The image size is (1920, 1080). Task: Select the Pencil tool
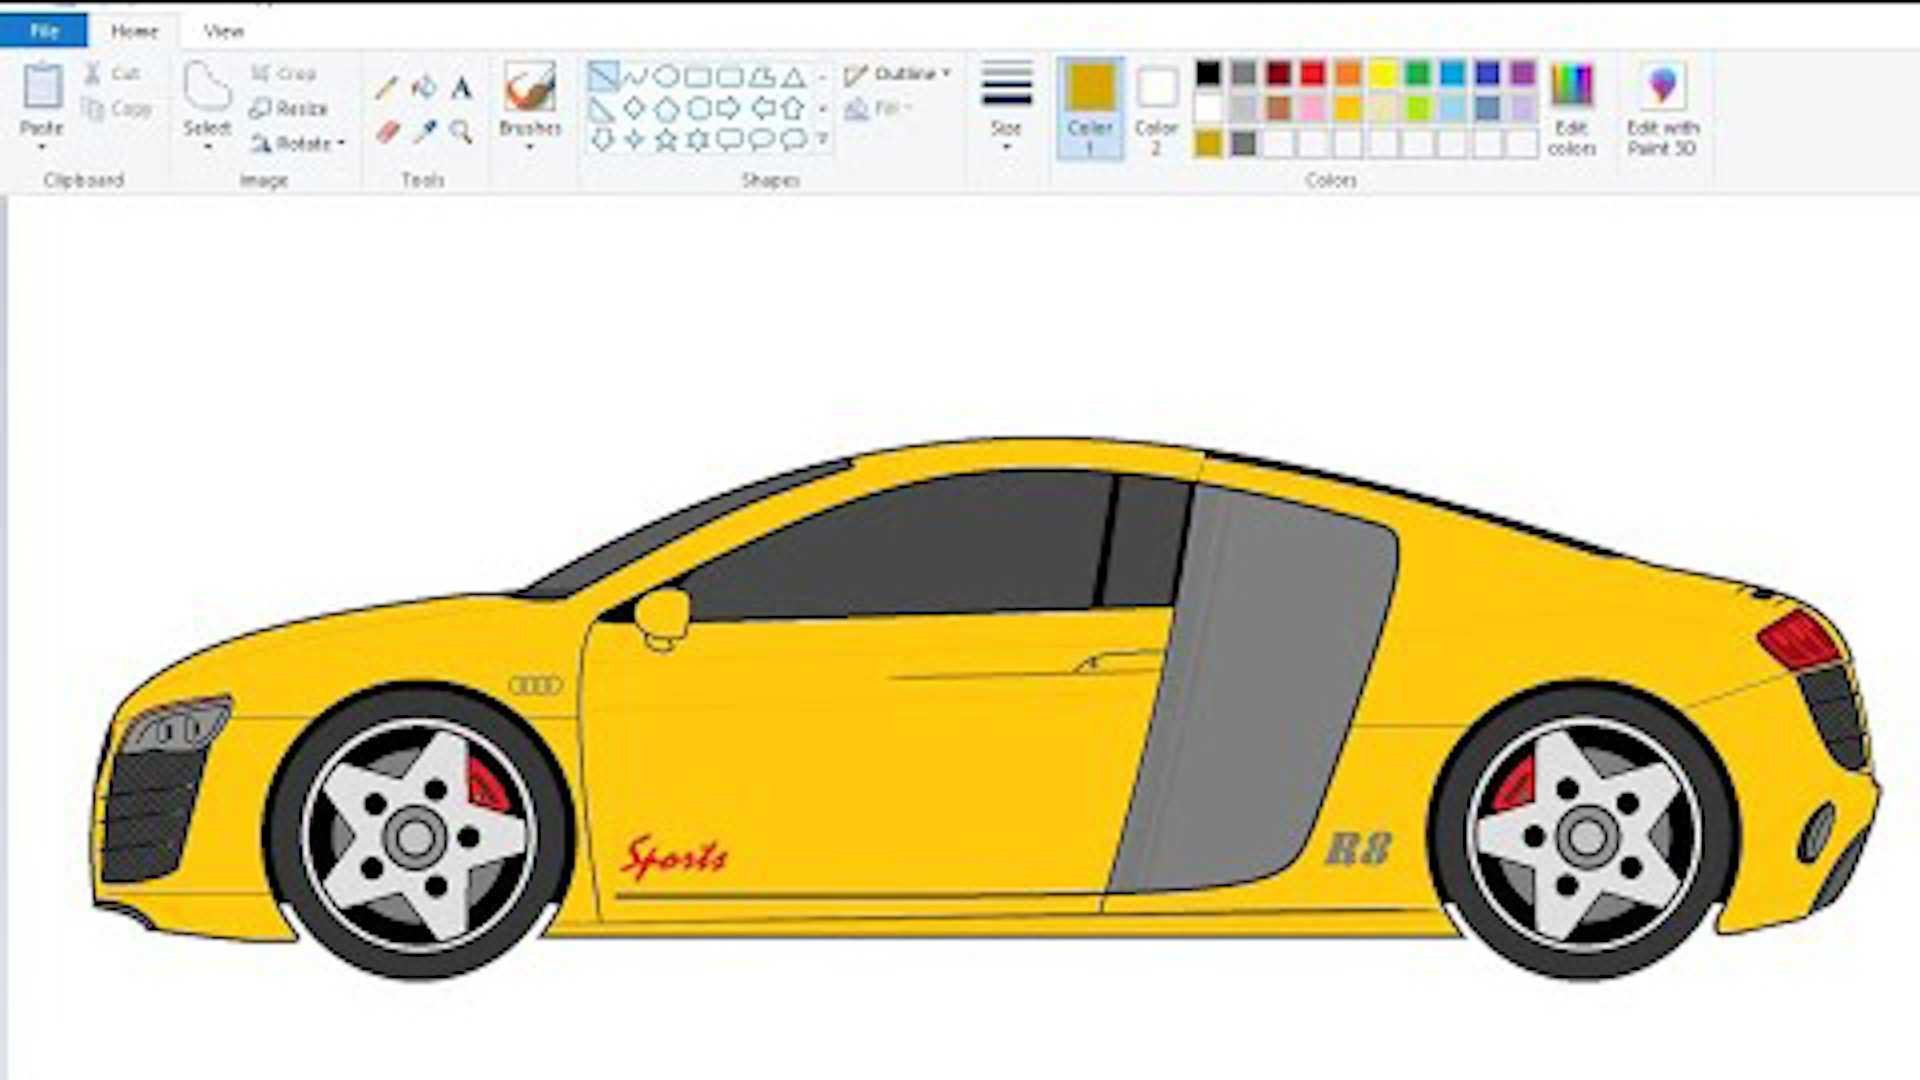point(386,88)
